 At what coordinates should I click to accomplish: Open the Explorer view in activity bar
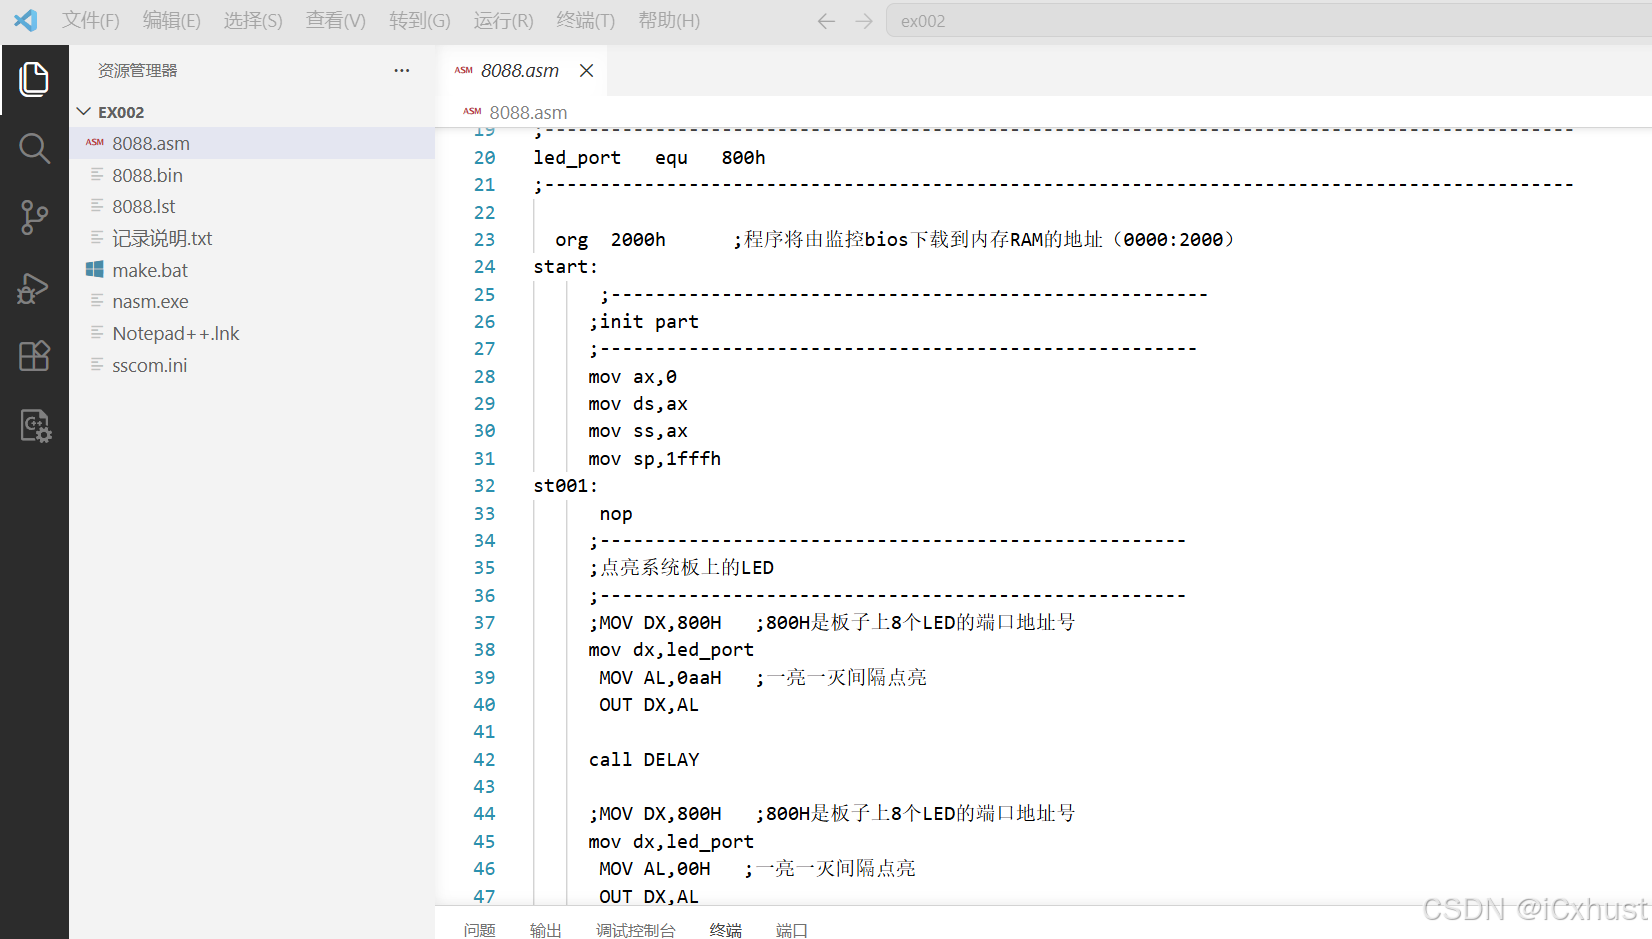34,79
